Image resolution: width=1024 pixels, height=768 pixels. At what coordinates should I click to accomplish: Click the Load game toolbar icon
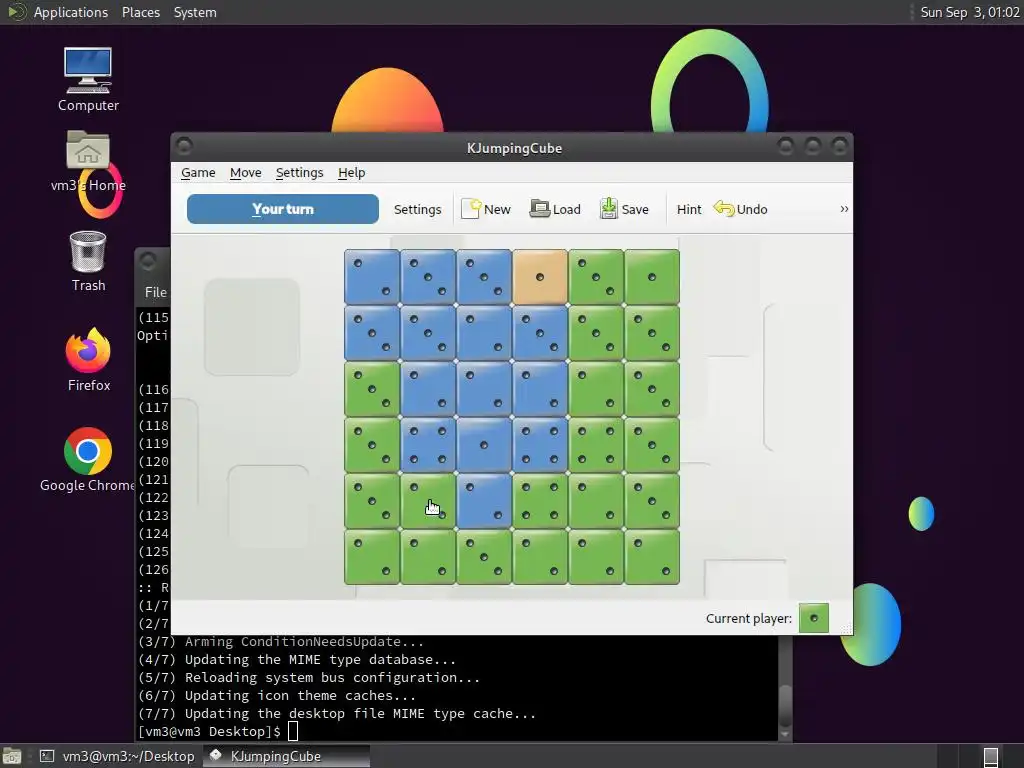554,209
